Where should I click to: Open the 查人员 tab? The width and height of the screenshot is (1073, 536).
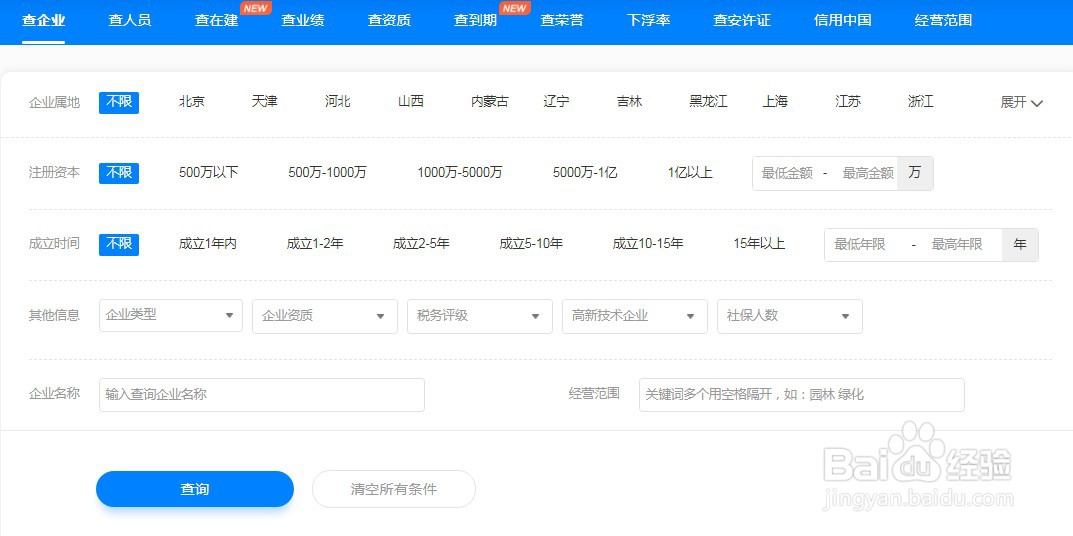(129, 21)
